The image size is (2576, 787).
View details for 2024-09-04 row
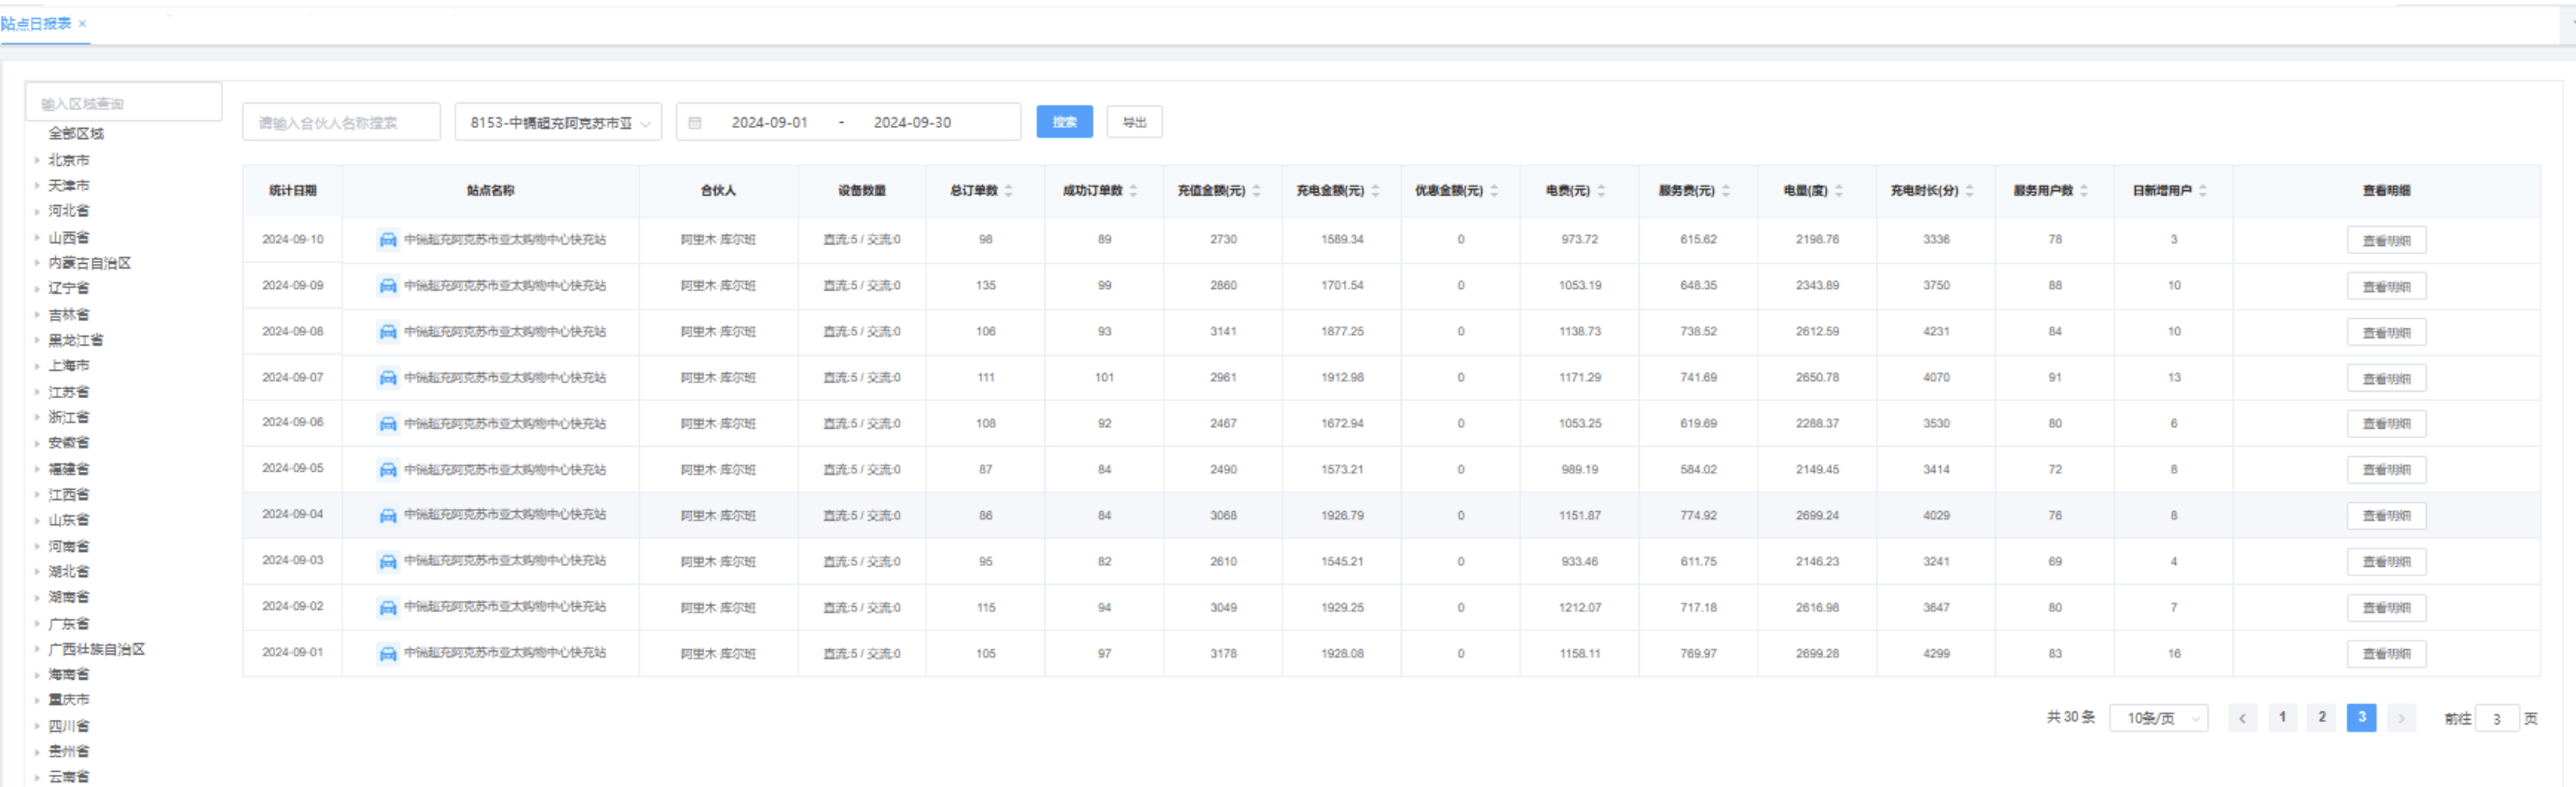(x=2386, y=516)
